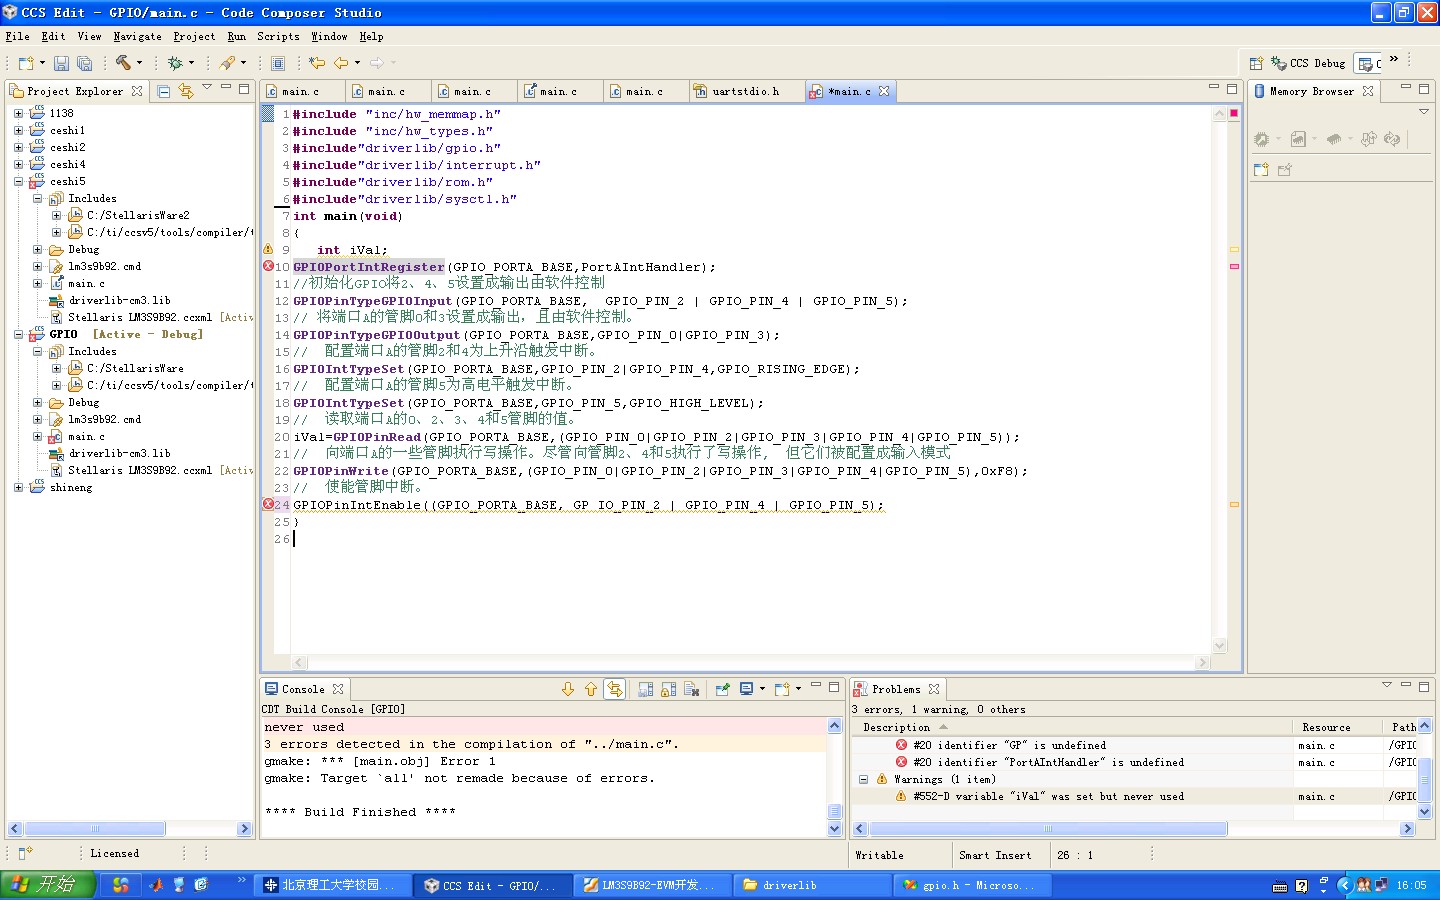The width and height of the screenshot is (1440, 900).
Task: Switch to the CCS Debug perspective
Action: pos(1308,63)
